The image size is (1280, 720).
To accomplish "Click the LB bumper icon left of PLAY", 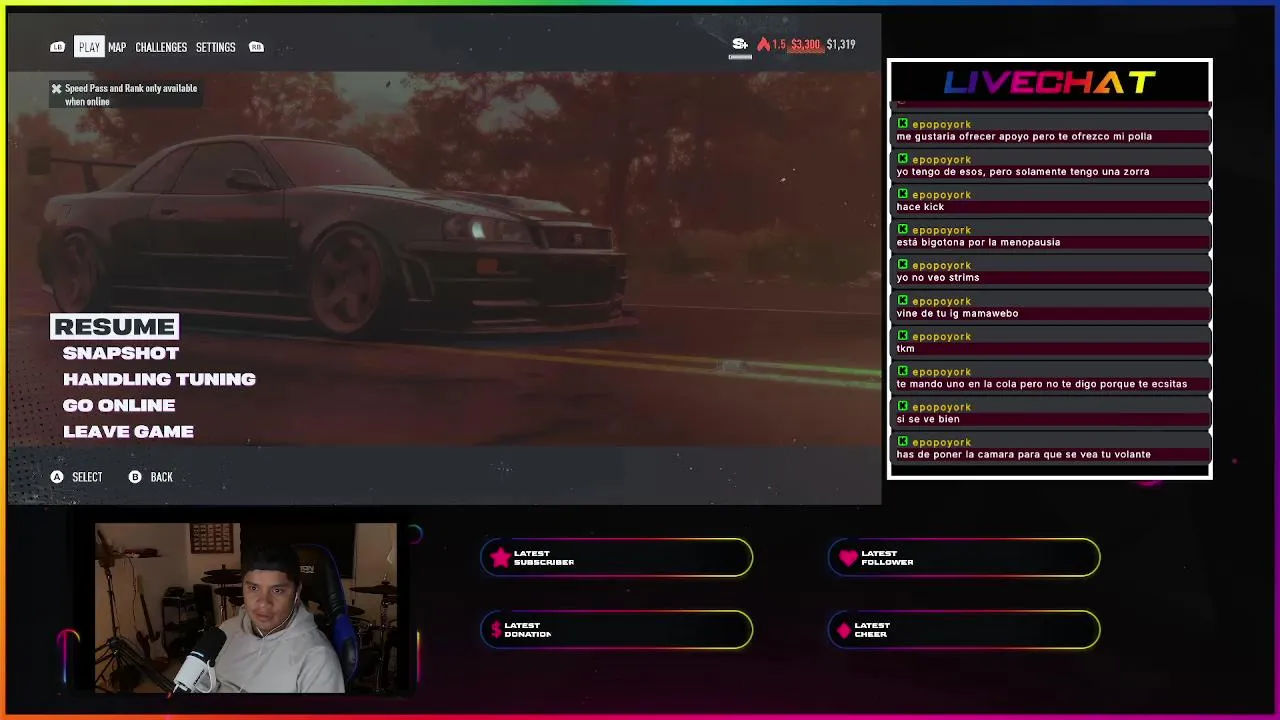I will [x=57, y=47].
